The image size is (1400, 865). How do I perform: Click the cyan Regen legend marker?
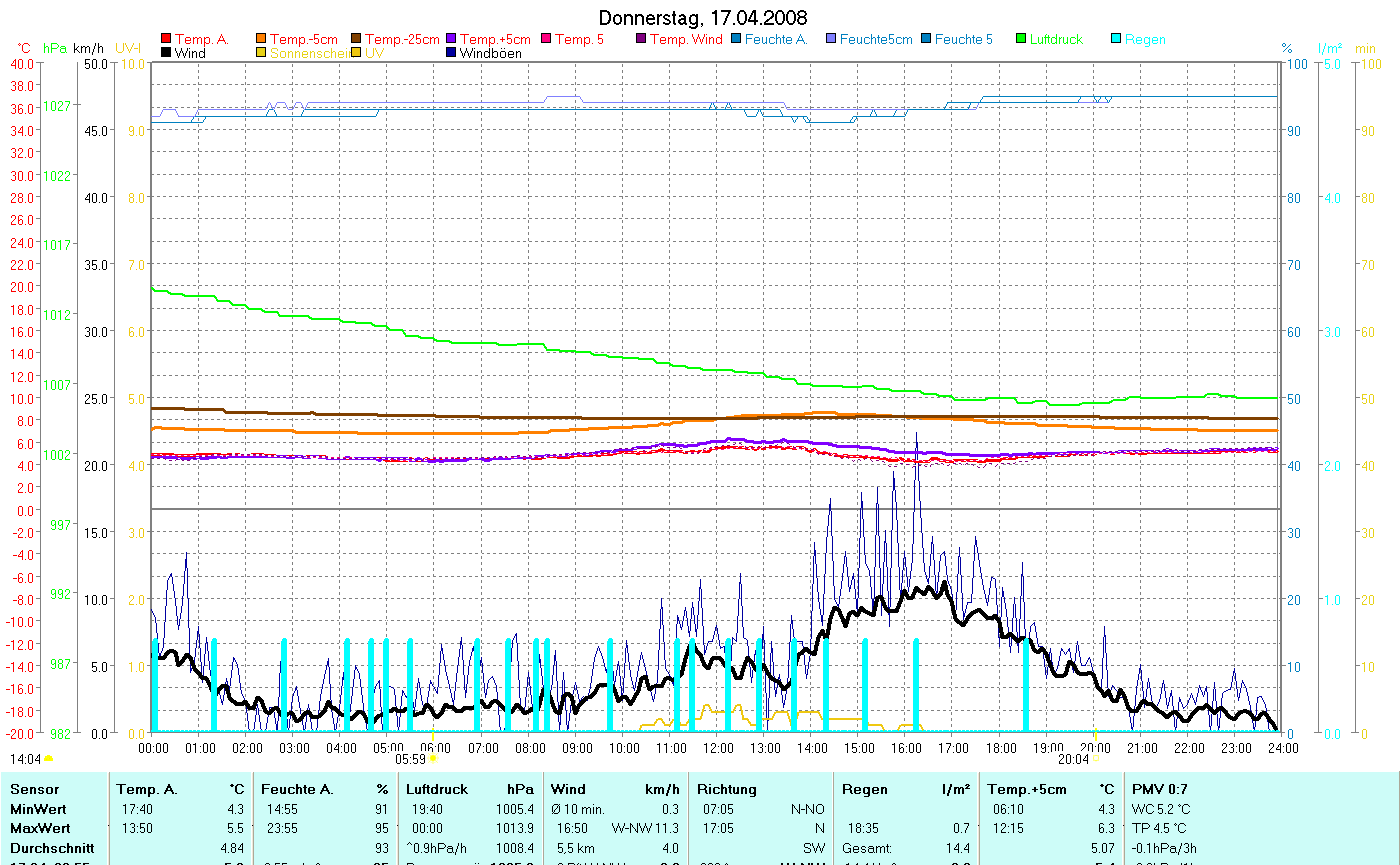[x=1116, y=40]
